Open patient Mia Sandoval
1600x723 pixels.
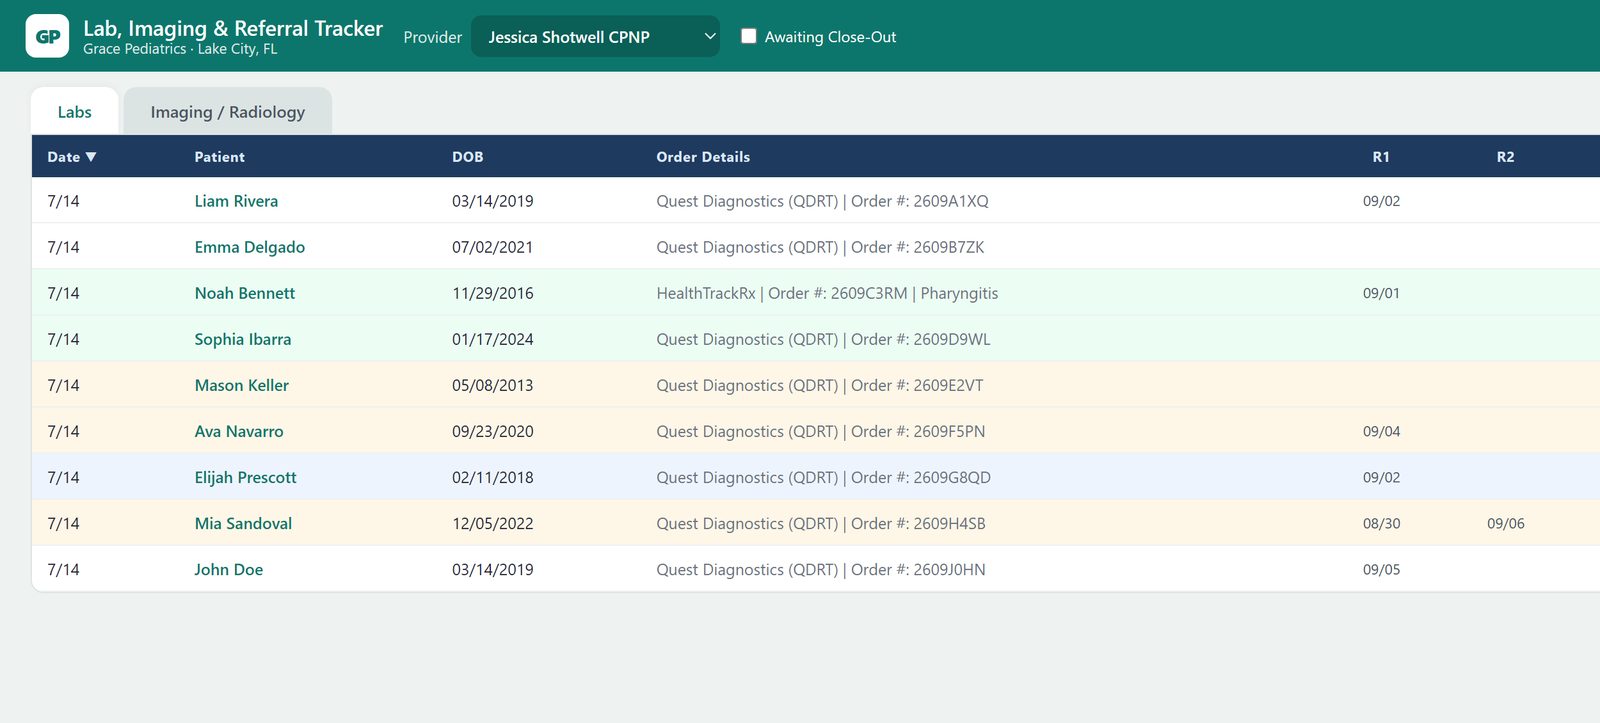coord(243,523)
